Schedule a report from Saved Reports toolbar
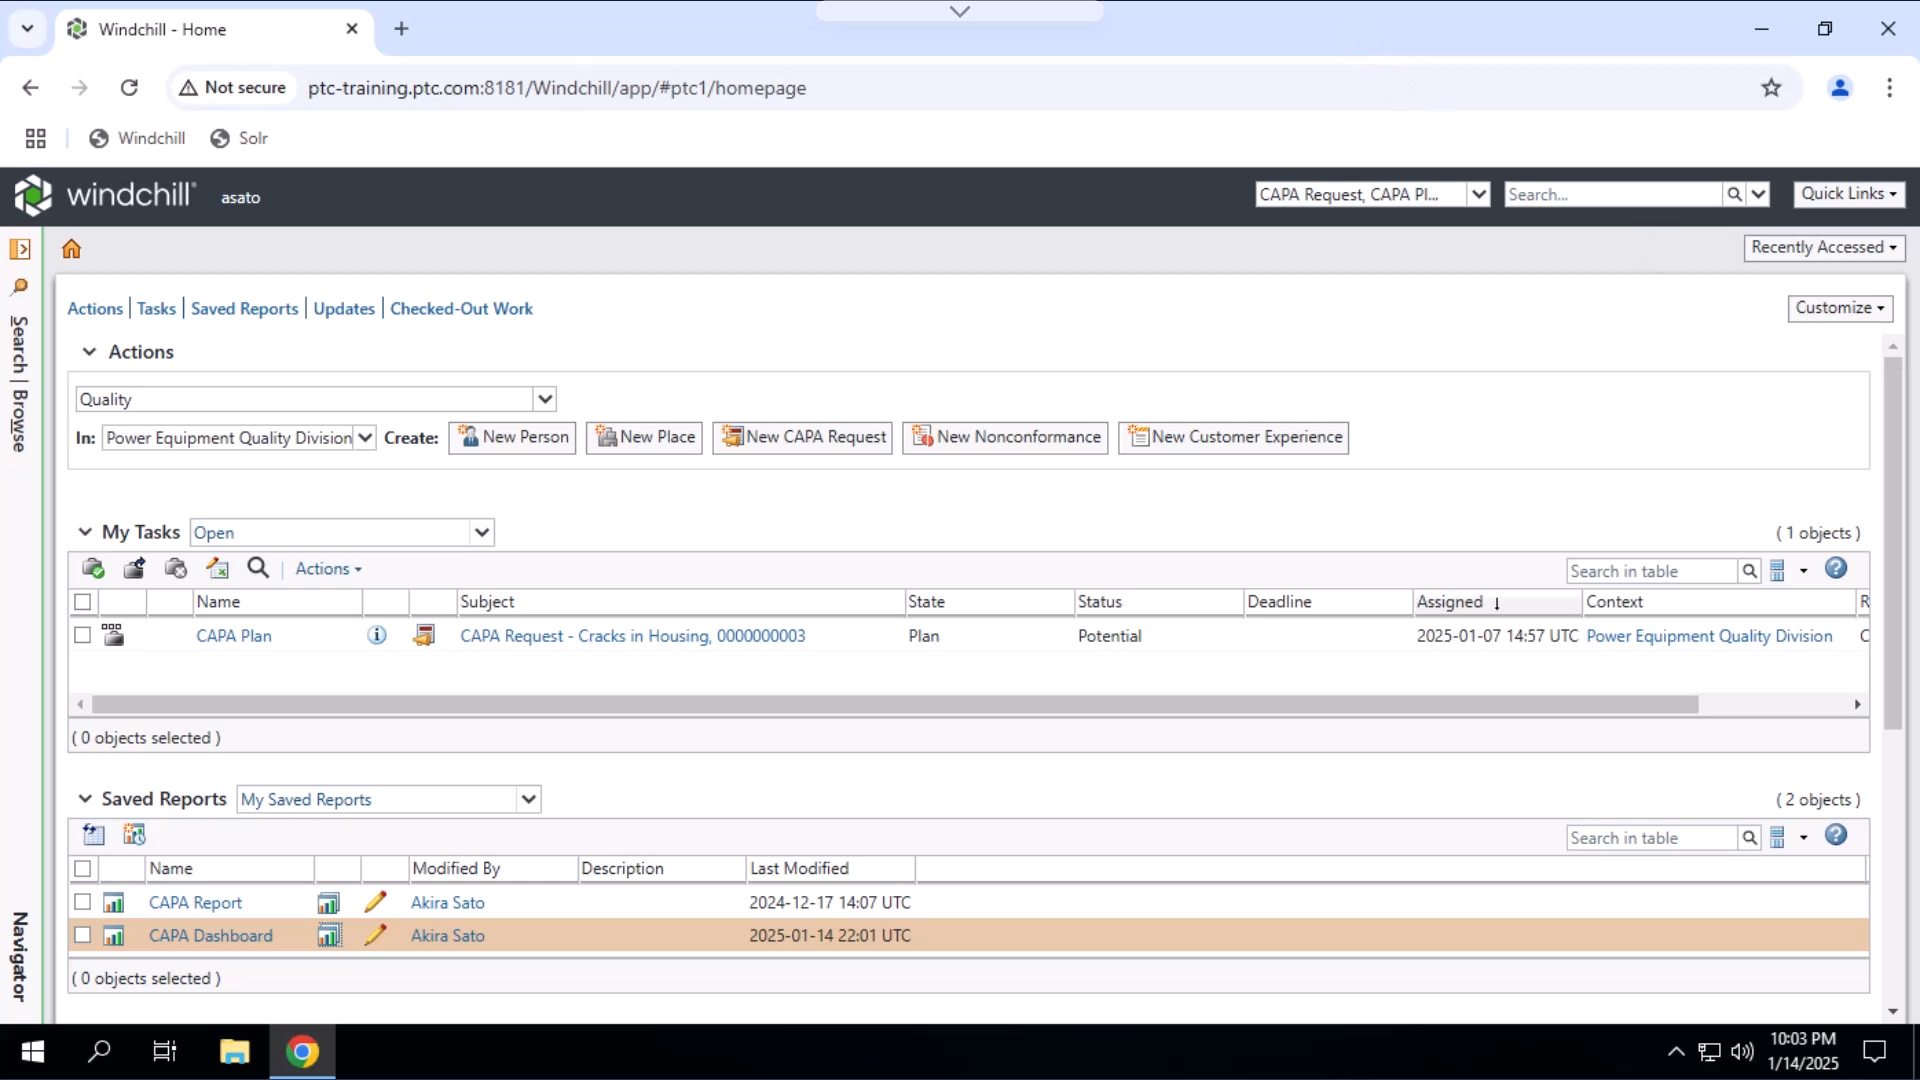Image resolution: width=1920 pixels, height=1080 pixels. click(134, 834)
